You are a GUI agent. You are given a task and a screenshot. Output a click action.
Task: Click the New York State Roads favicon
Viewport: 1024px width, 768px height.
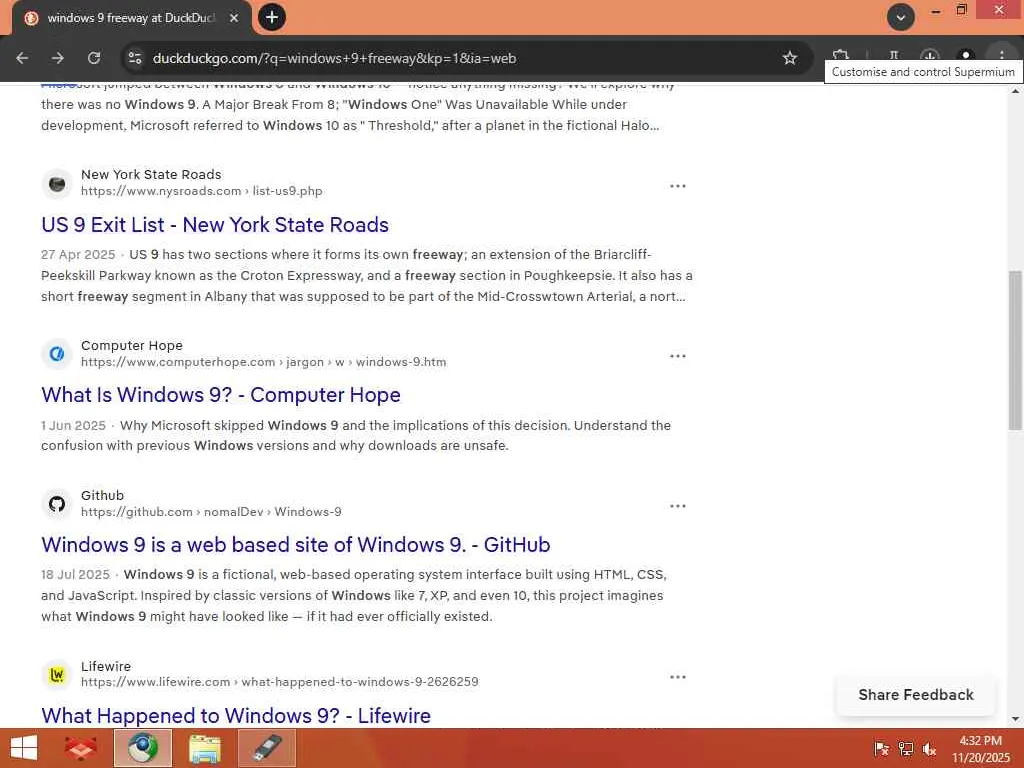57,184
